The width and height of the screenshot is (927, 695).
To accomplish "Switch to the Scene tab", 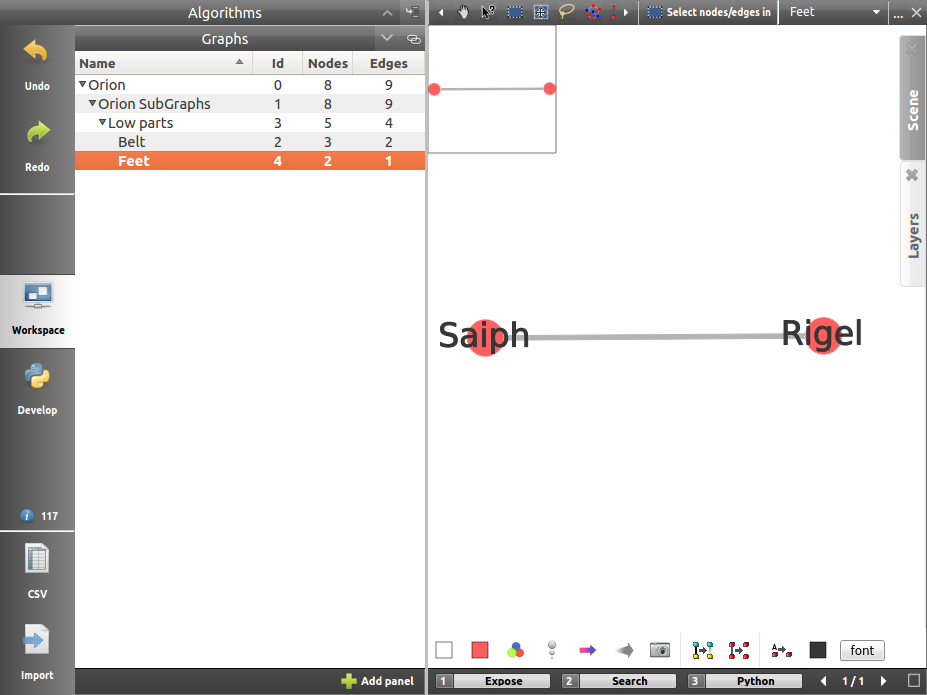I will [912, 110].
